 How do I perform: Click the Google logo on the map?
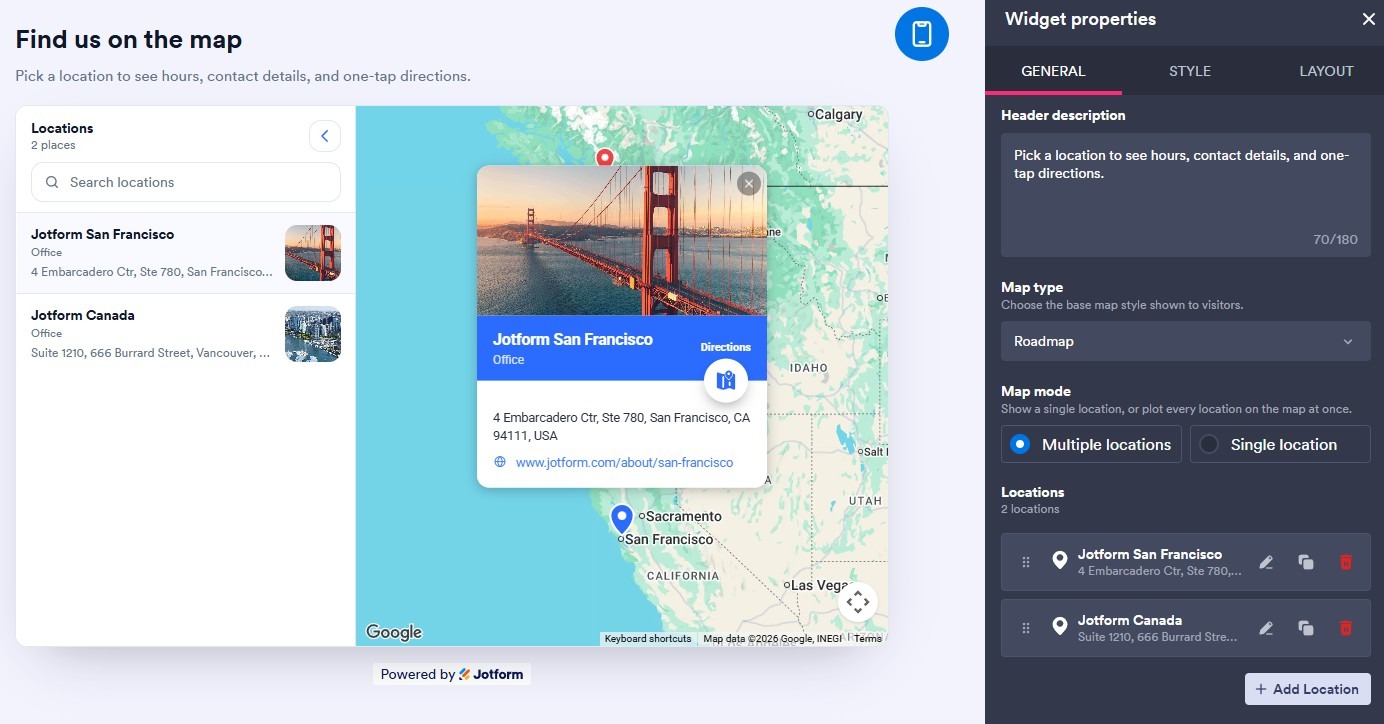[x=394, y=632]
